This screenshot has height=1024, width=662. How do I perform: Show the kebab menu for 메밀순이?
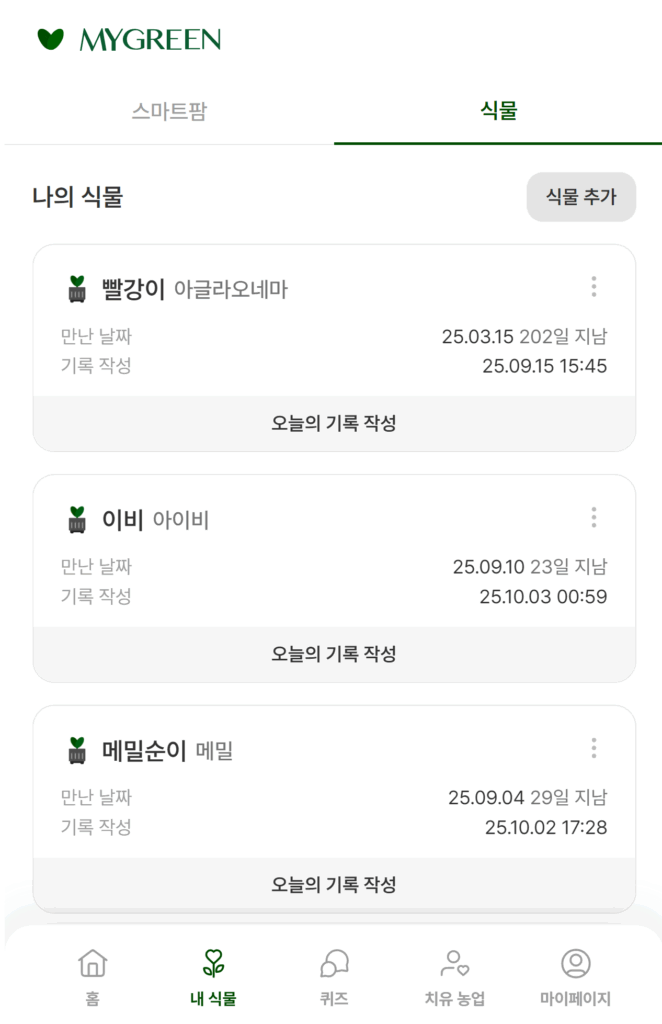(x=593, y=748)
